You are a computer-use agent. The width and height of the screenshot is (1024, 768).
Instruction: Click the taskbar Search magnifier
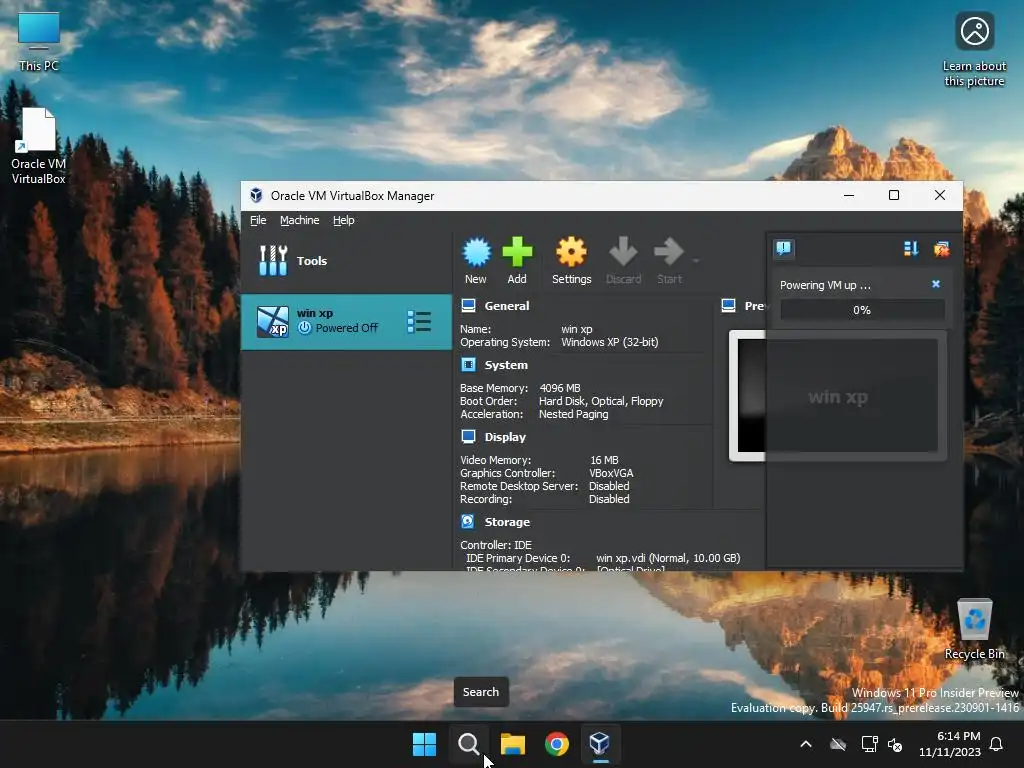[x=468, y=744]
